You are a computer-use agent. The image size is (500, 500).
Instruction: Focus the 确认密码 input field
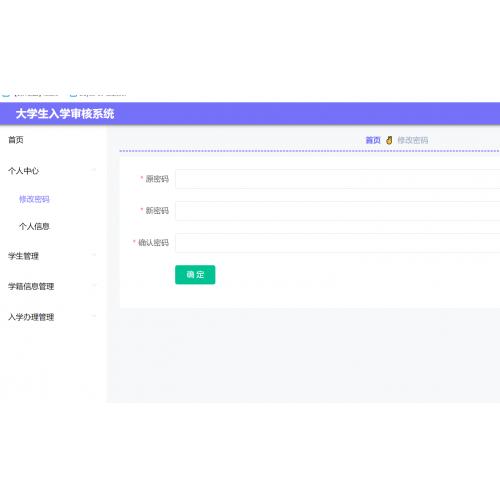point(337,243)
